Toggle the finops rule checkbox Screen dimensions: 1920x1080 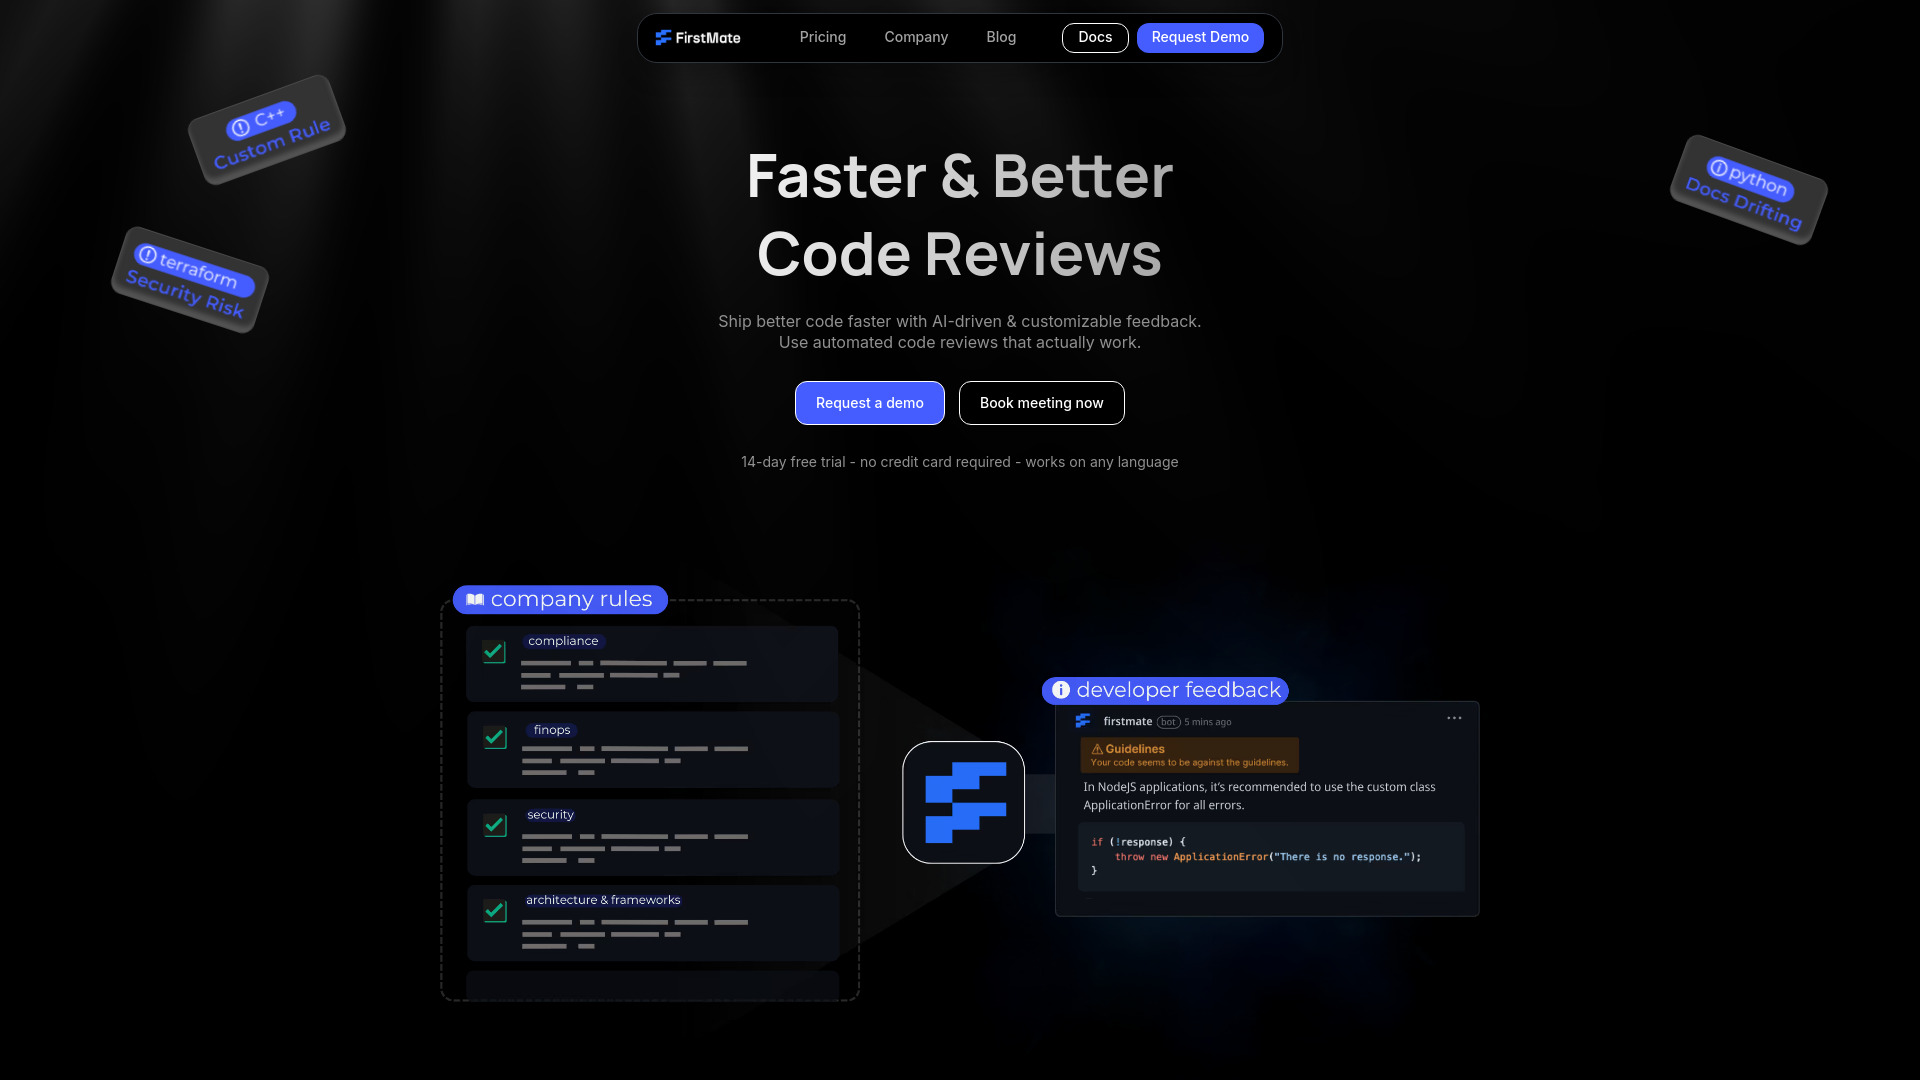click(x=496, y=736)
